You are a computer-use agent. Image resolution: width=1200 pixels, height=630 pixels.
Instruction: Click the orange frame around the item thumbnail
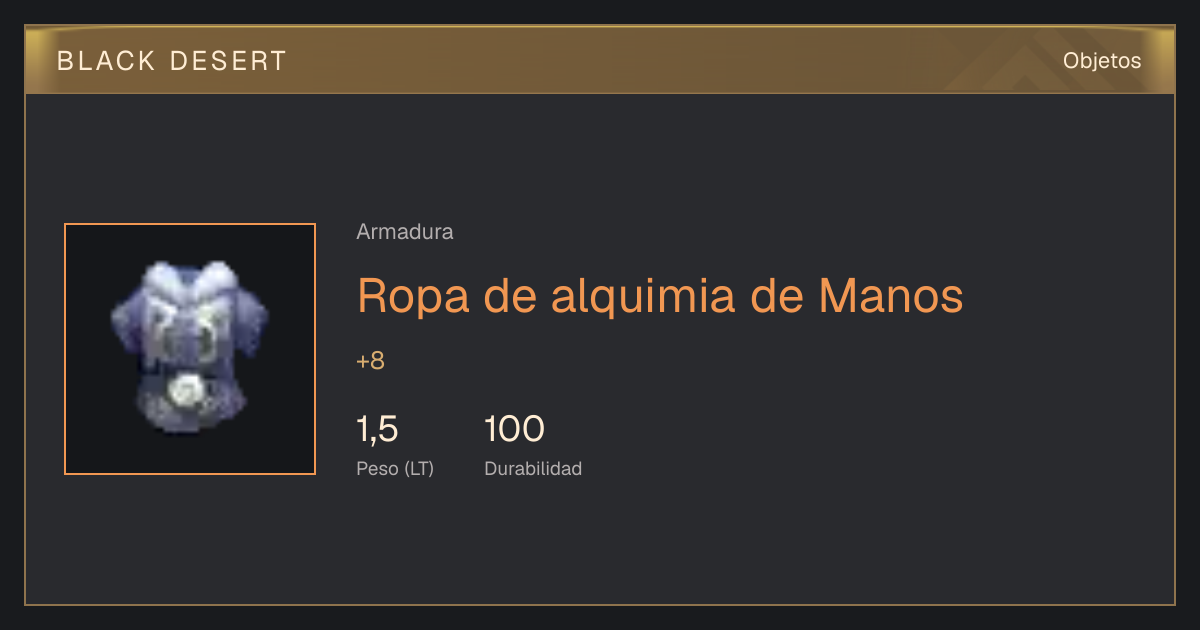[x=190, y=349]
